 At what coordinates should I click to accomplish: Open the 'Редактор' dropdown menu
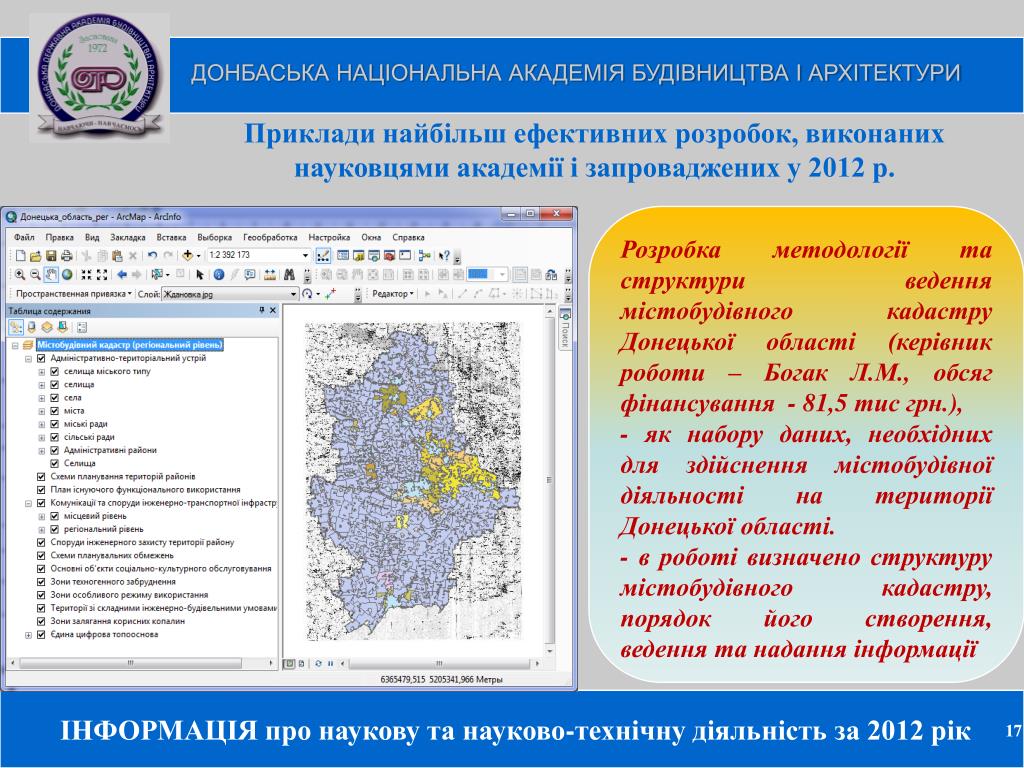[392, 294]
